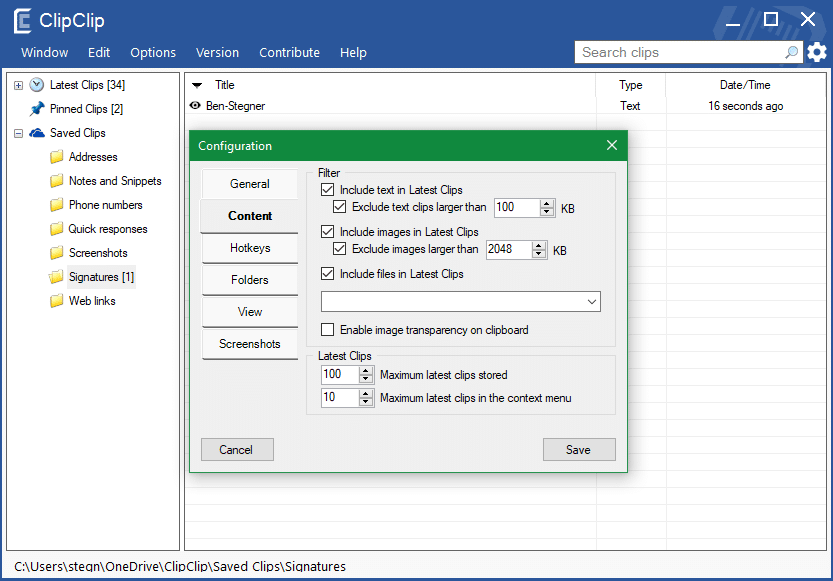This screenshot has height=581, width=833.
Task: Select the Addresses folder label
Action: [93, 157]
